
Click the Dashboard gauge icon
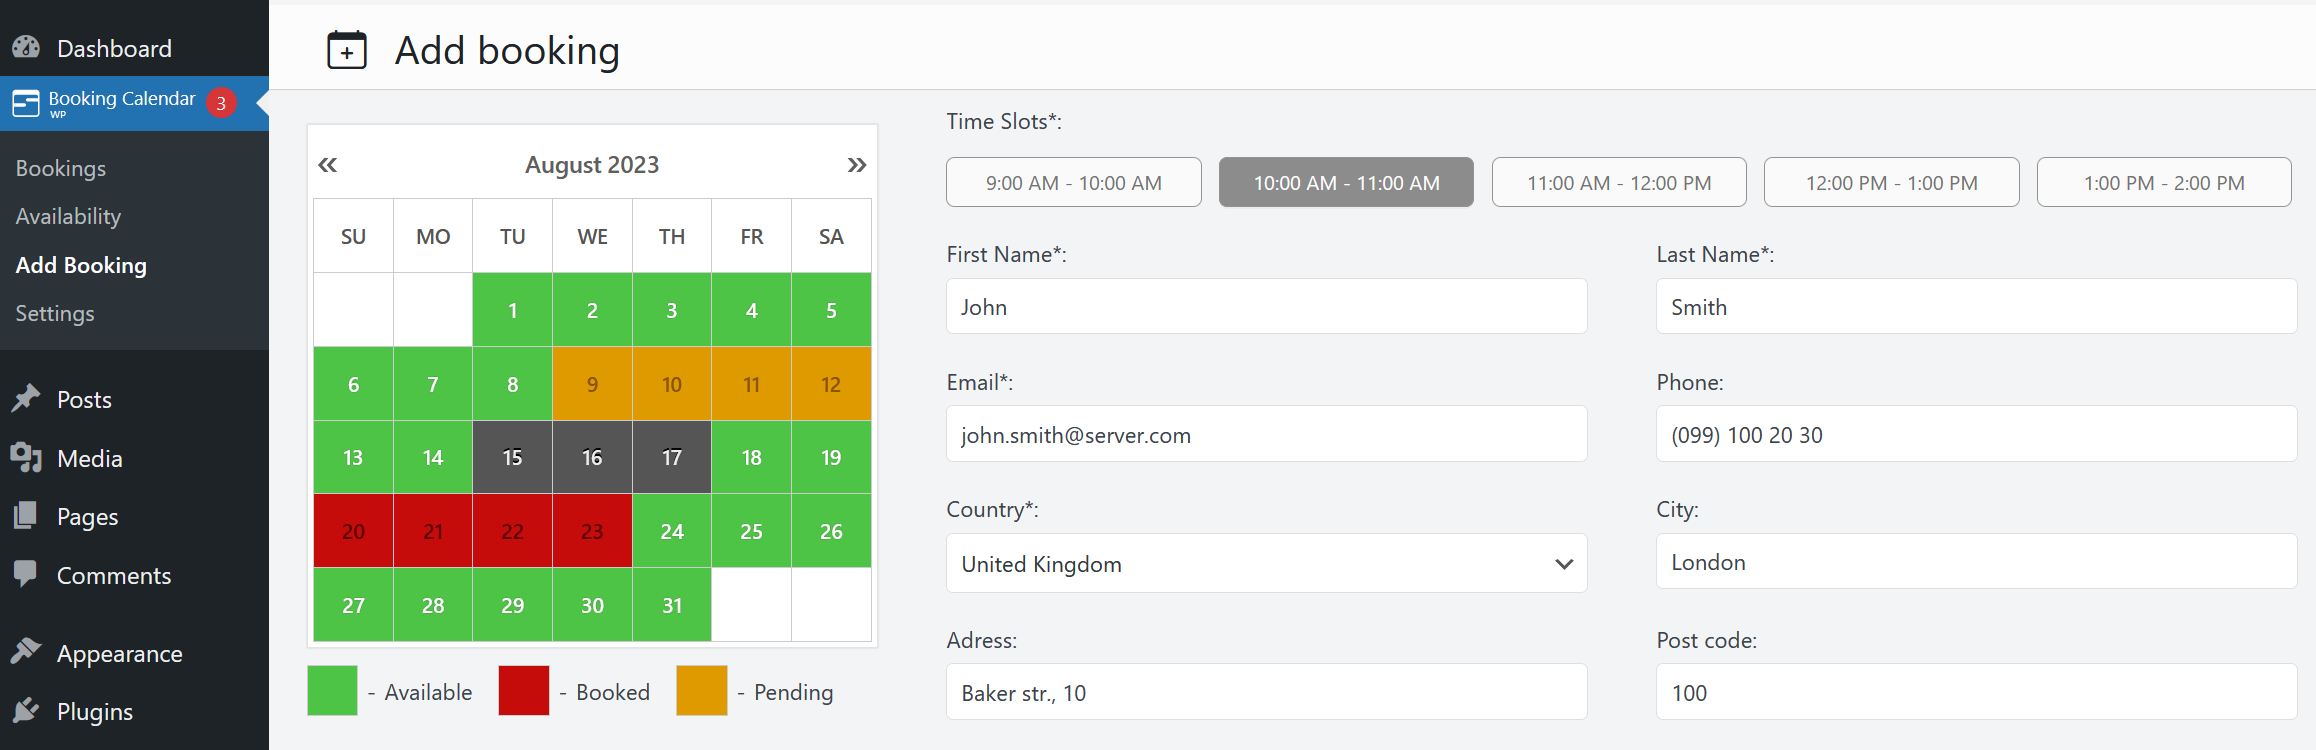[x=26, y=48]
